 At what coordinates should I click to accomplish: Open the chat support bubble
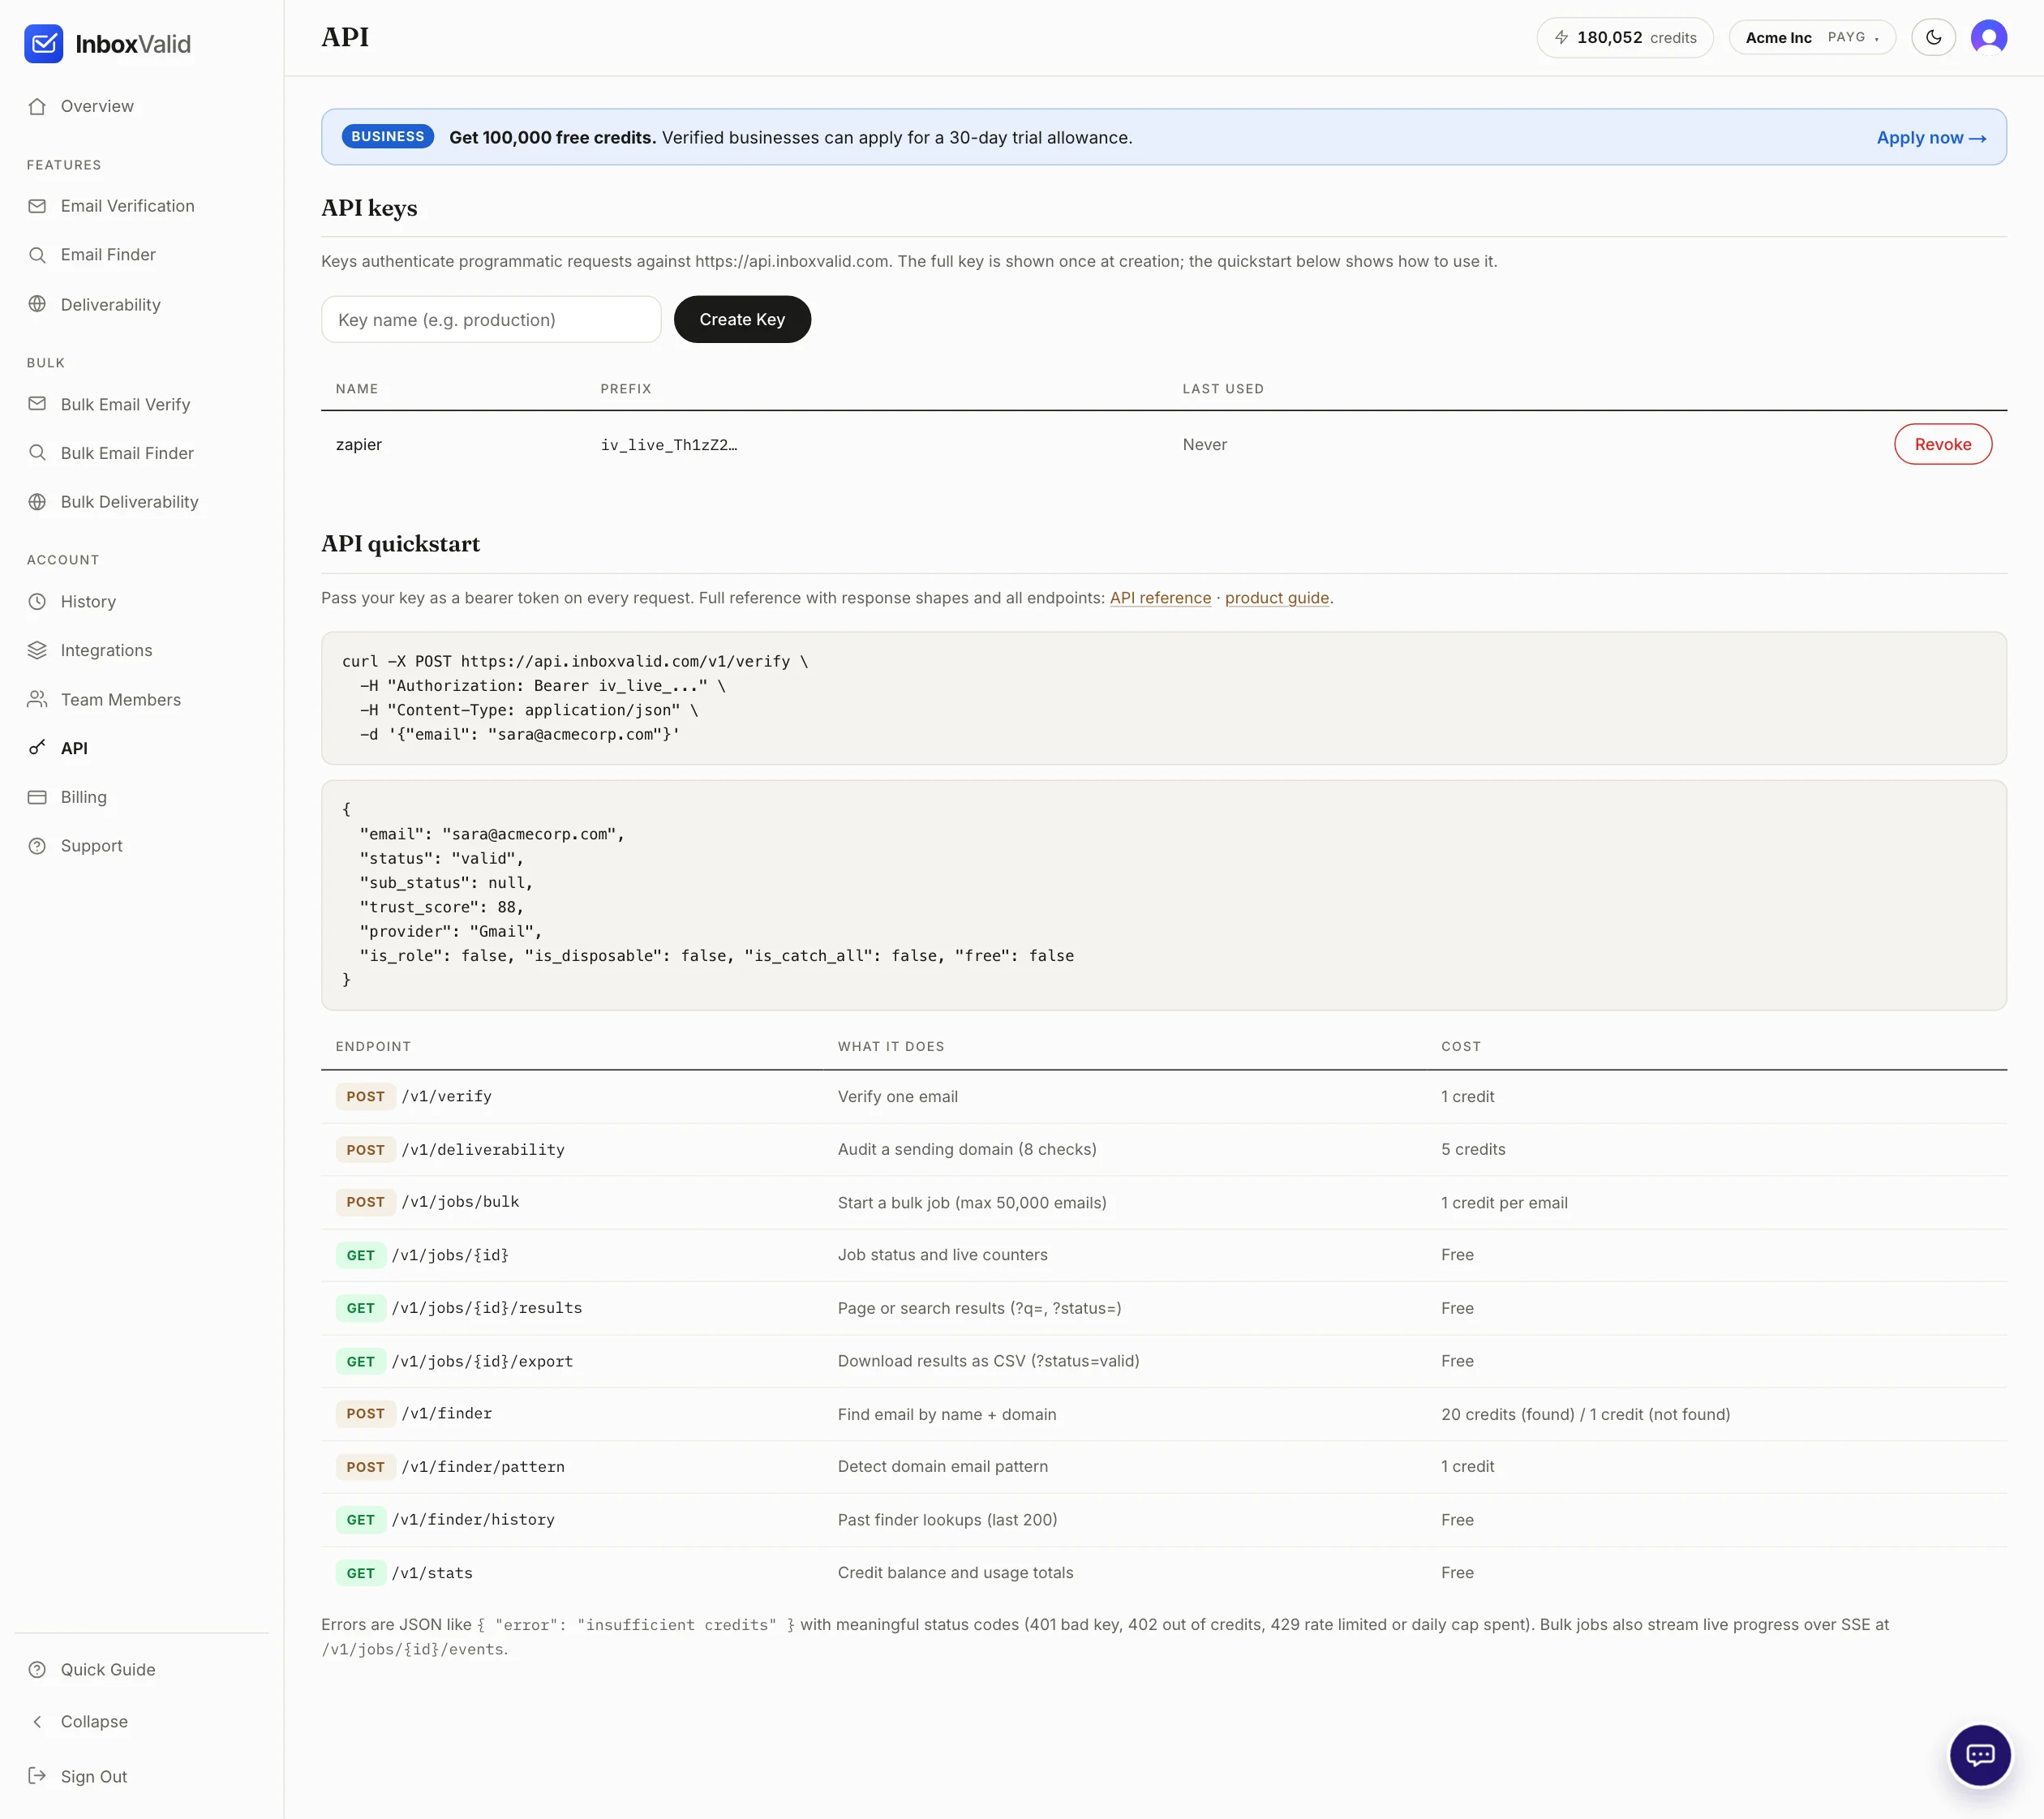(x=1980, y=1755)
